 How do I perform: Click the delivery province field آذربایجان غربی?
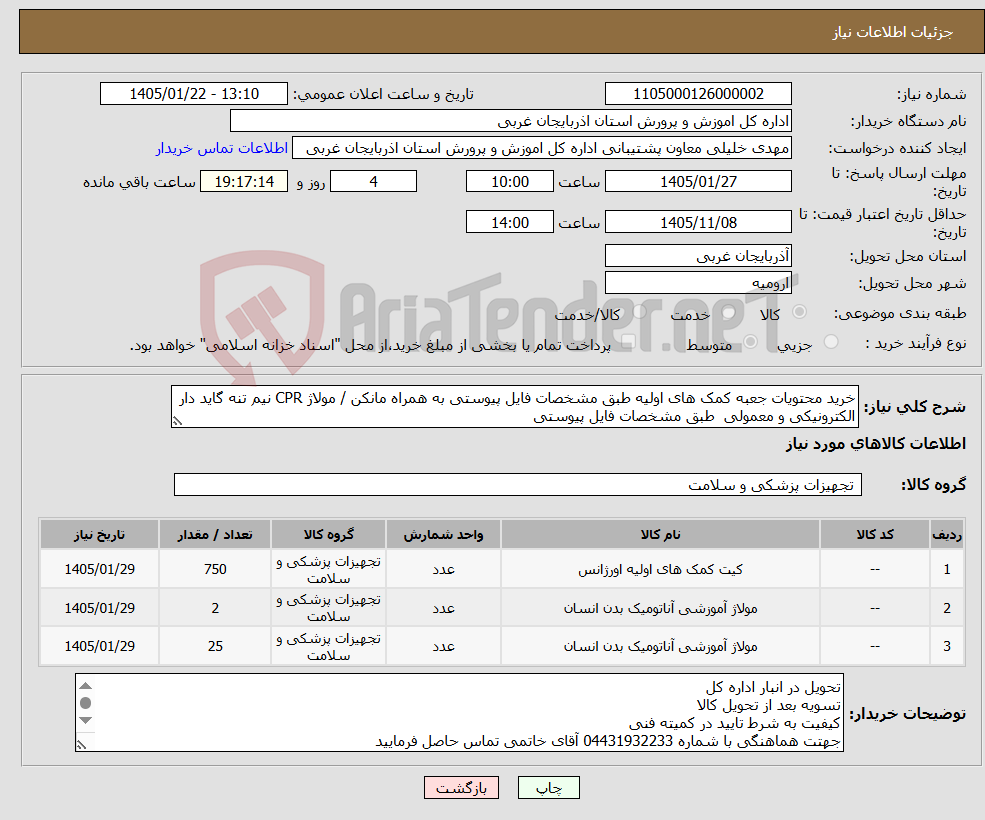[x=698, y=256]
